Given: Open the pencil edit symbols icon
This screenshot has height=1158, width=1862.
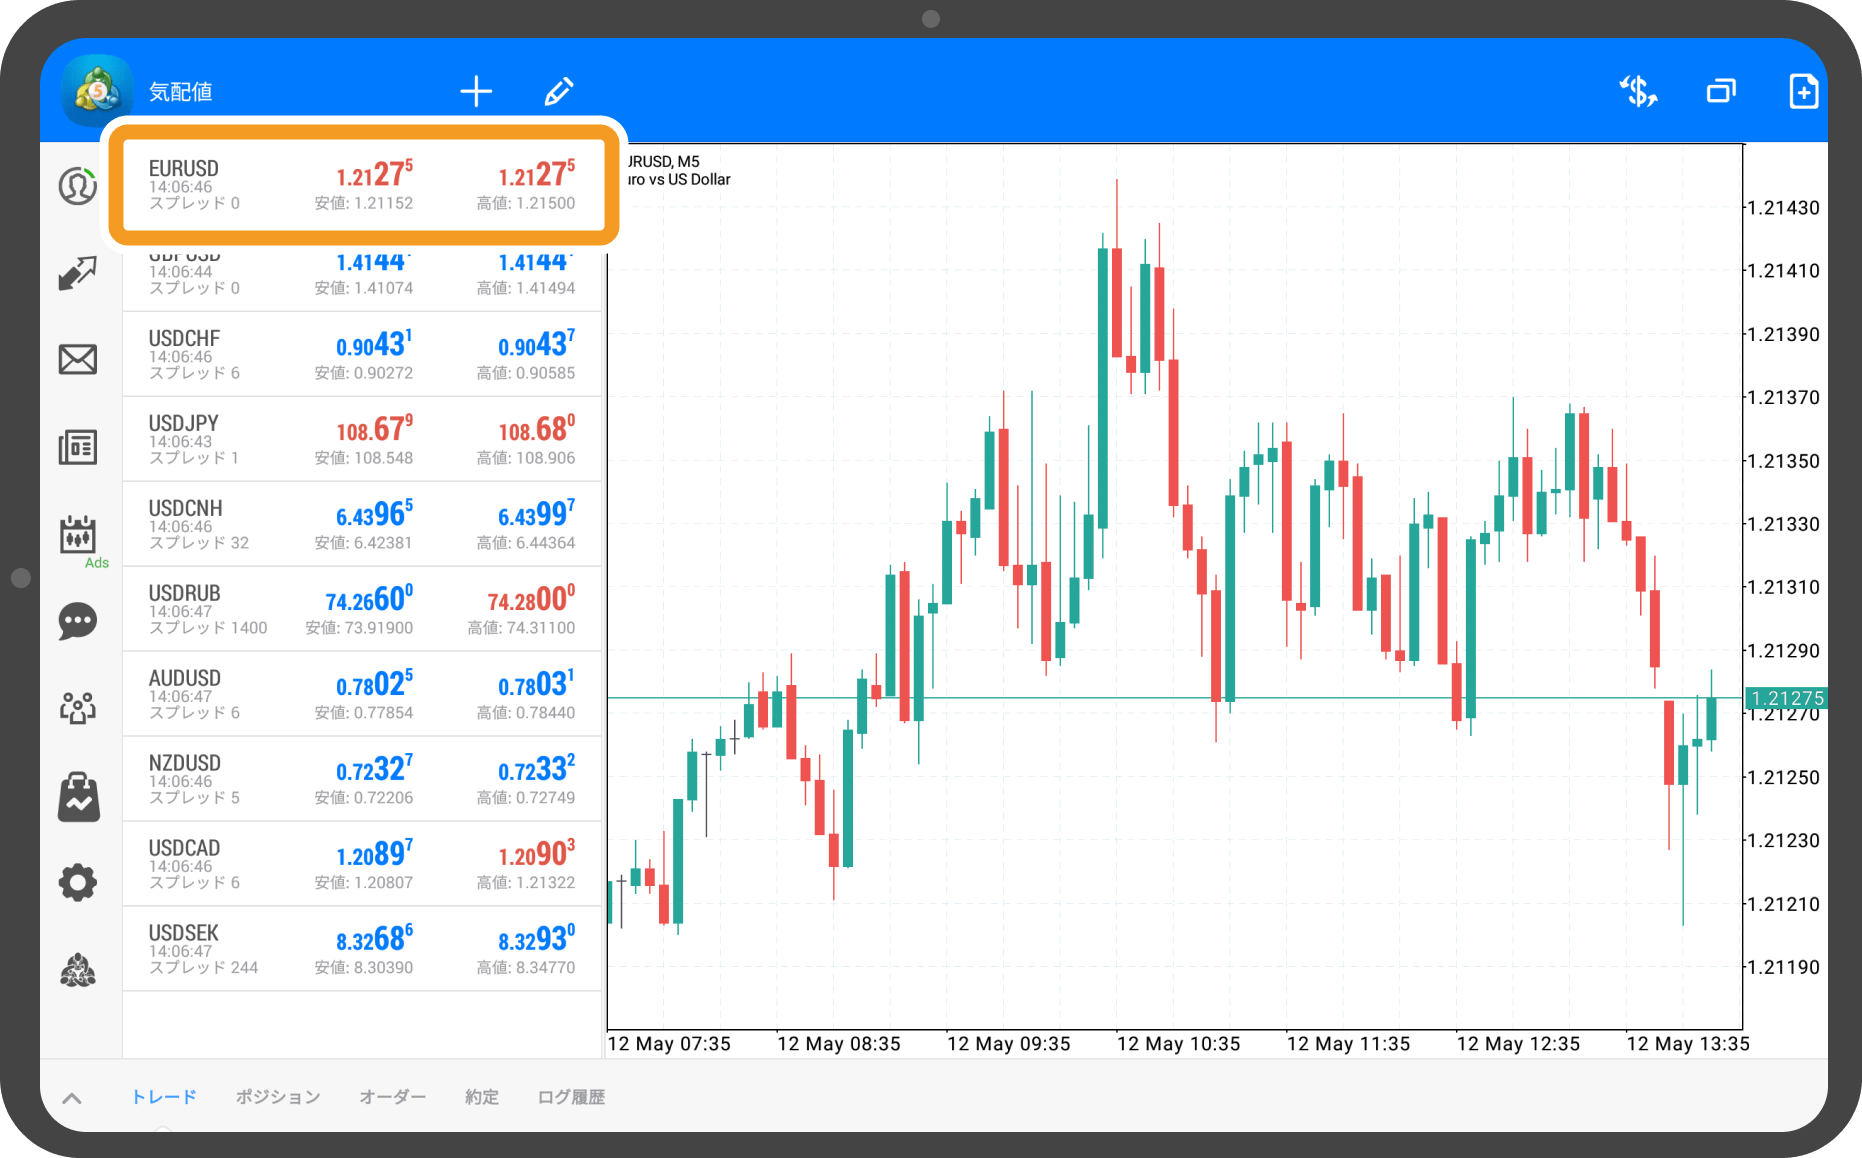Looking at the screenshot, I should click(559, 92).
